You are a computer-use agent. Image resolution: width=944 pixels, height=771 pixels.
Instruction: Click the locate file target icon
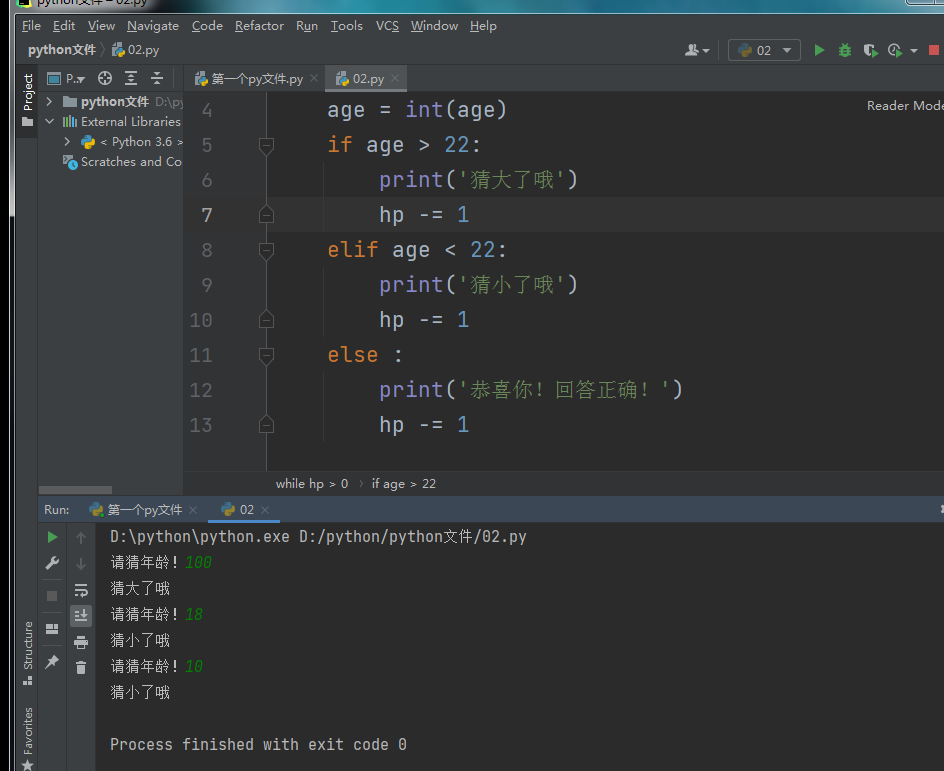105,78
